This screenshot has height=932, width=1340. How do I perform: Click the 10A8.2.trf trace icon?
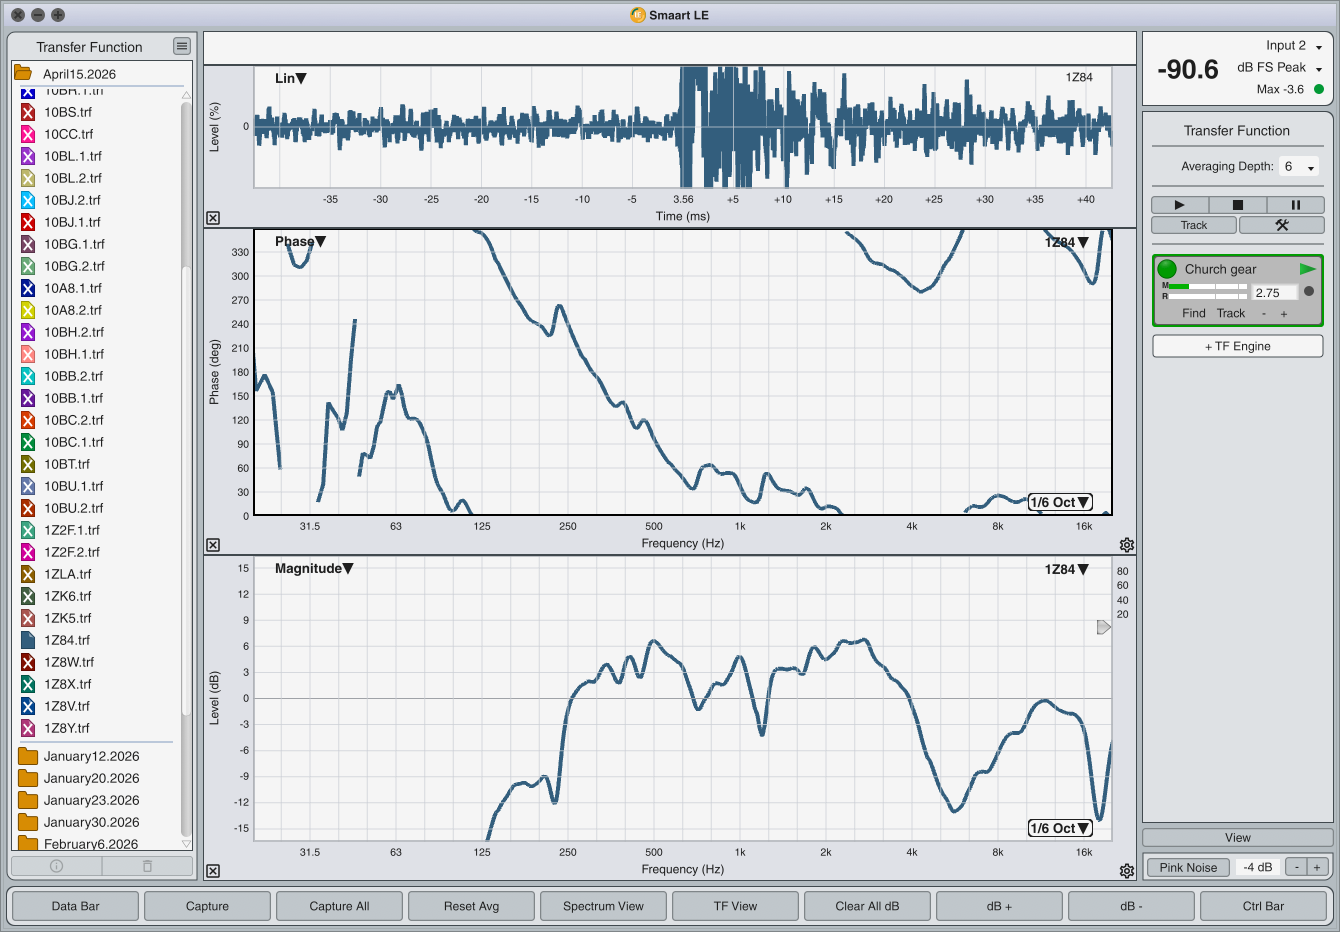[28, 310]
